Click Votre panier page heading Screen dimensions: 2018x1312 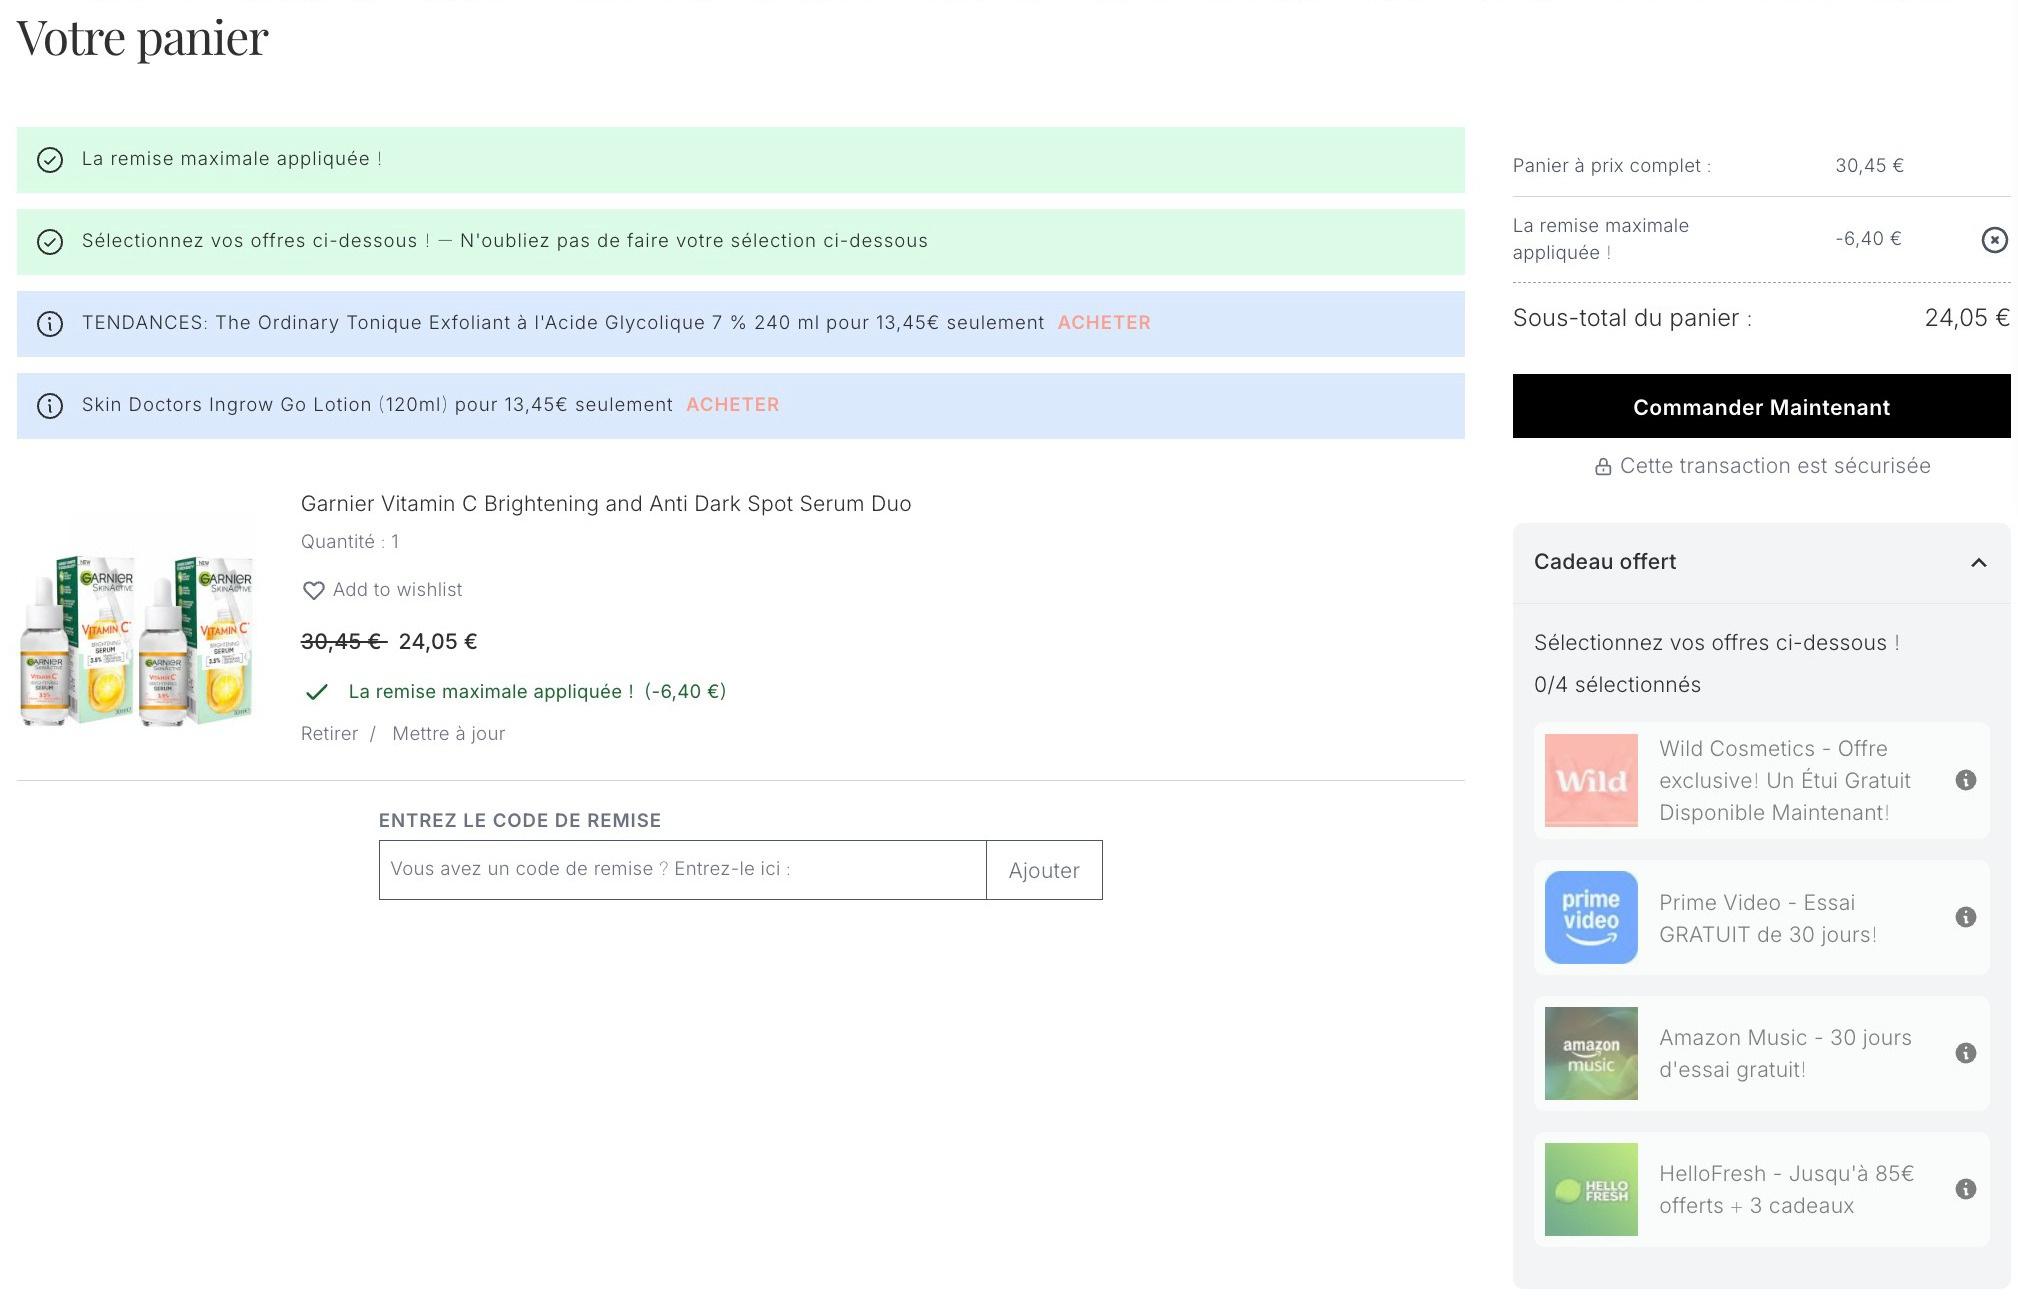click(x=142, y=38)
